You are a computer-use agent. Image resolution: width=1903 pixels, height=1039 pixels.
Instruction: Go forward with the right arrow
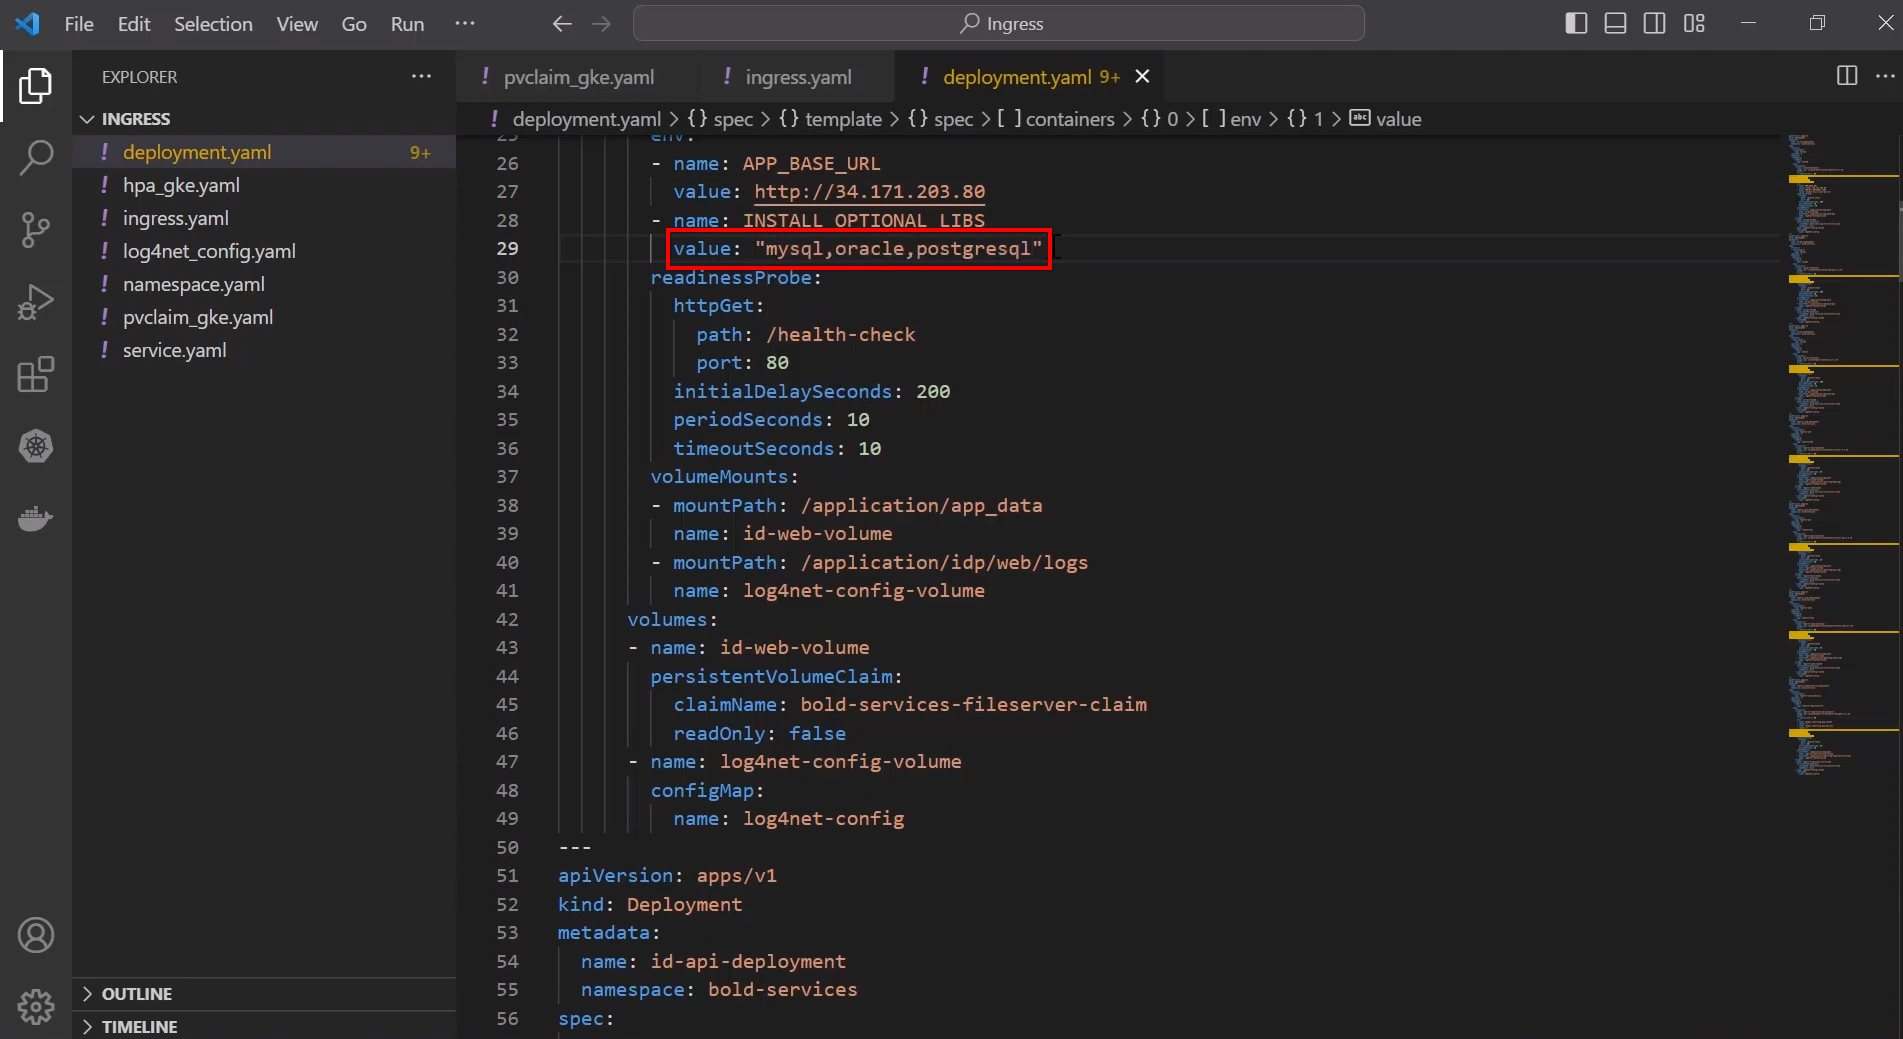601,23
